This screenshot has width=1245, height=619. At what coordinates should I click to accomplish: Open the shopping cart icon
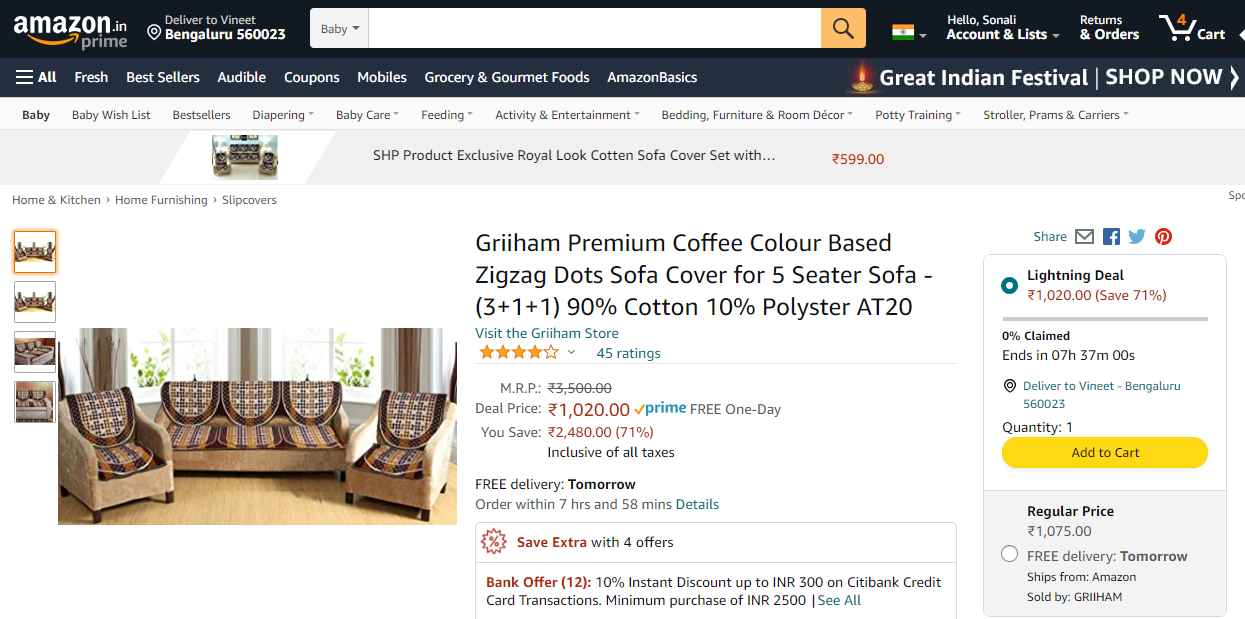(x=1191, y=28)
